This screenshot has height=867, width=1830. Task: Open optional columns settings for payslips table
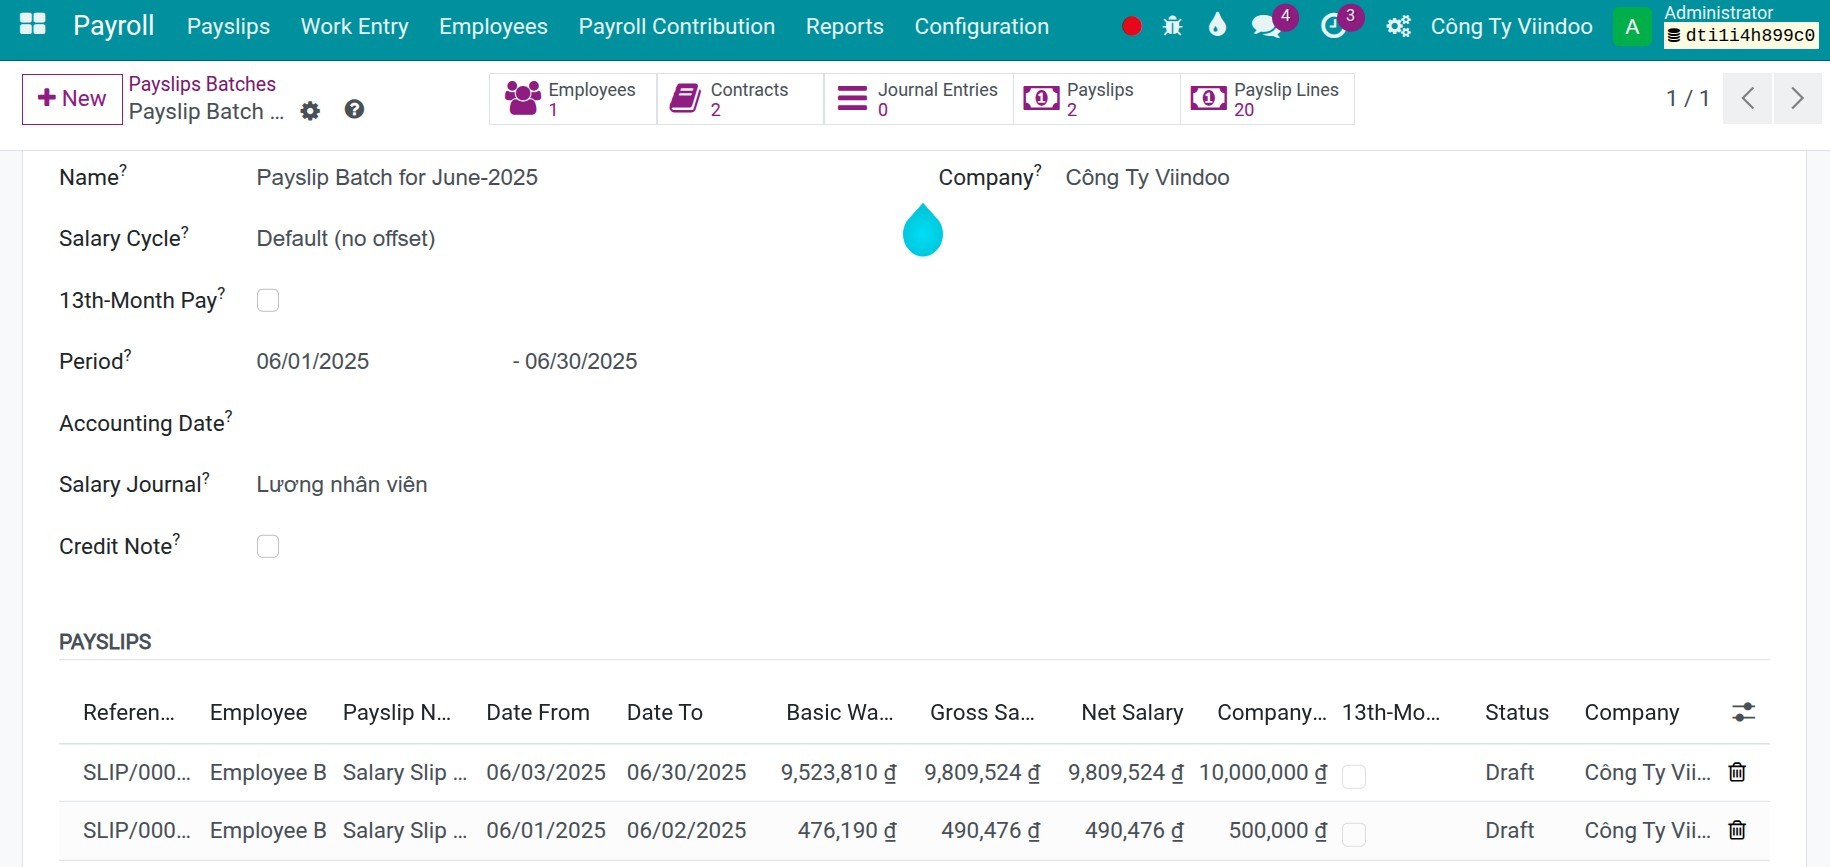[1743, 712]
